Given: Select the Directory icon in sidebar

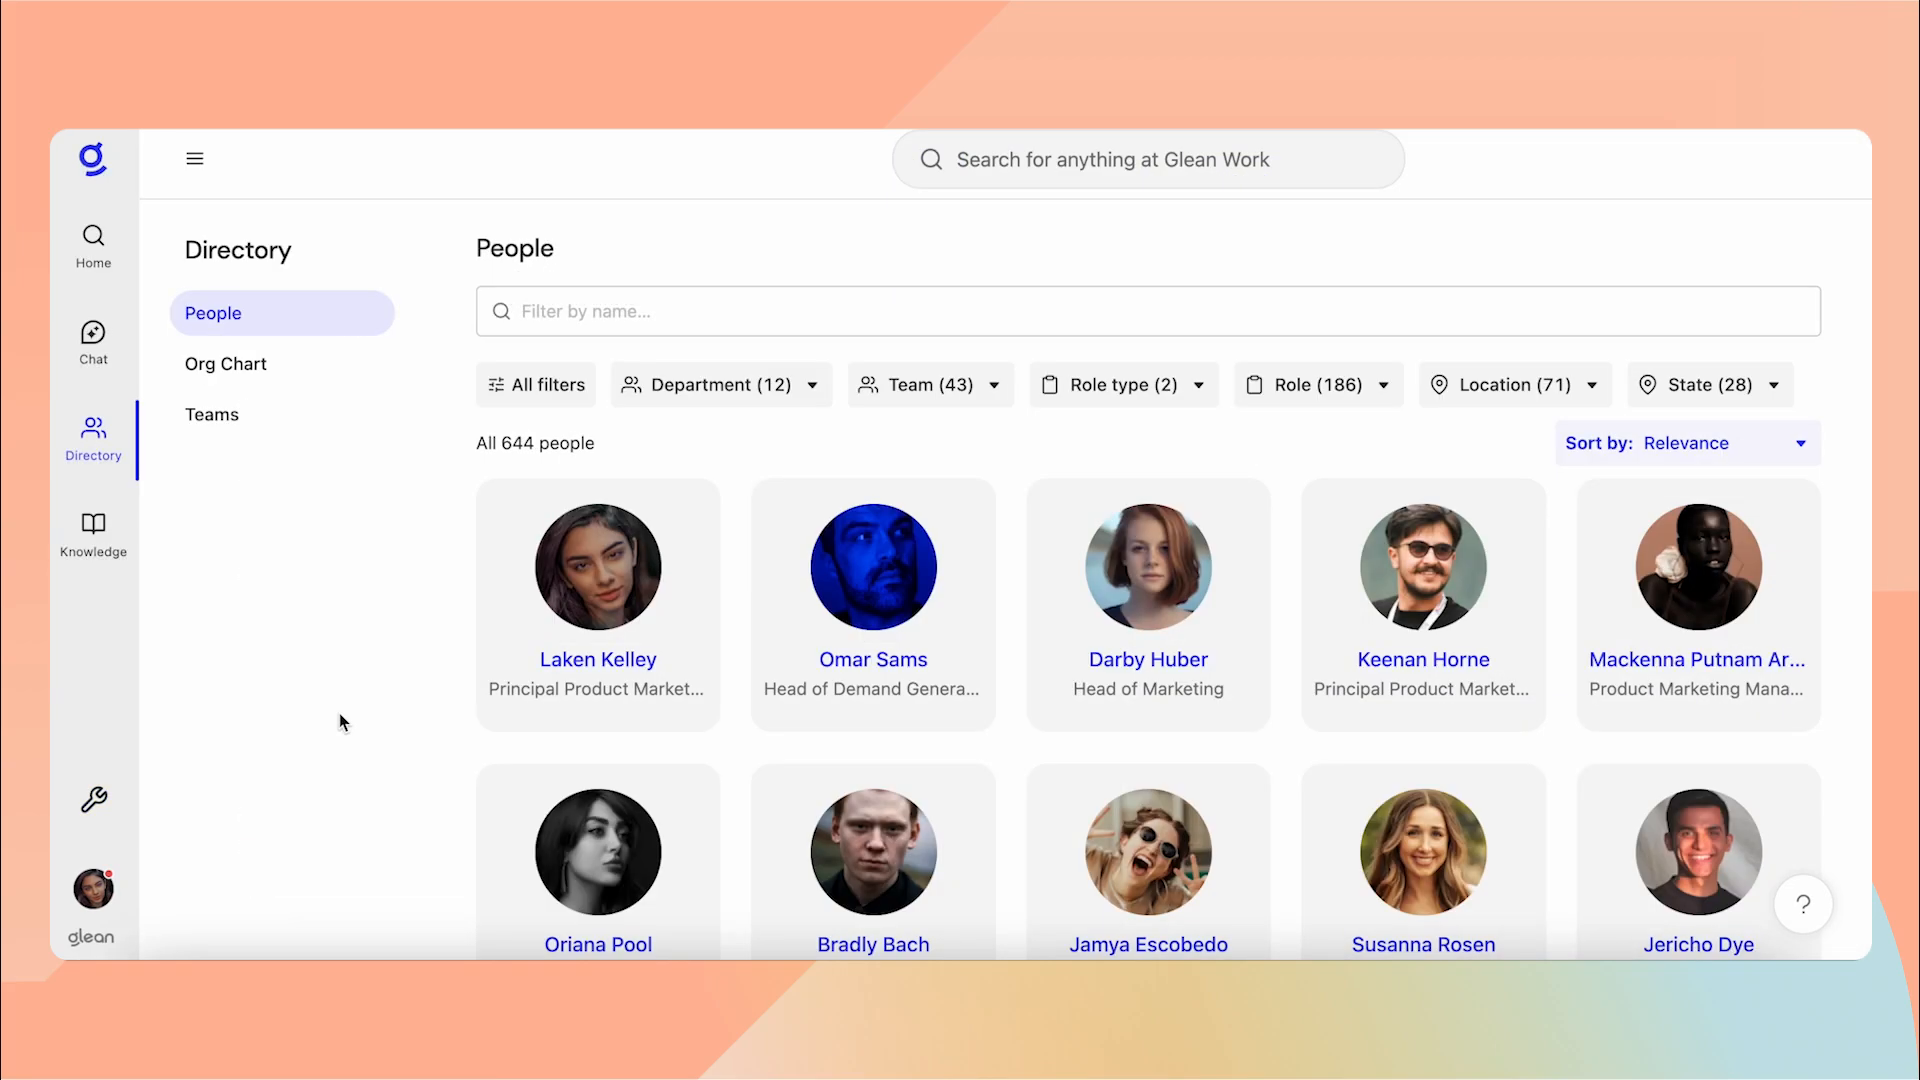Looking at the screenshot, I should 93,438.
